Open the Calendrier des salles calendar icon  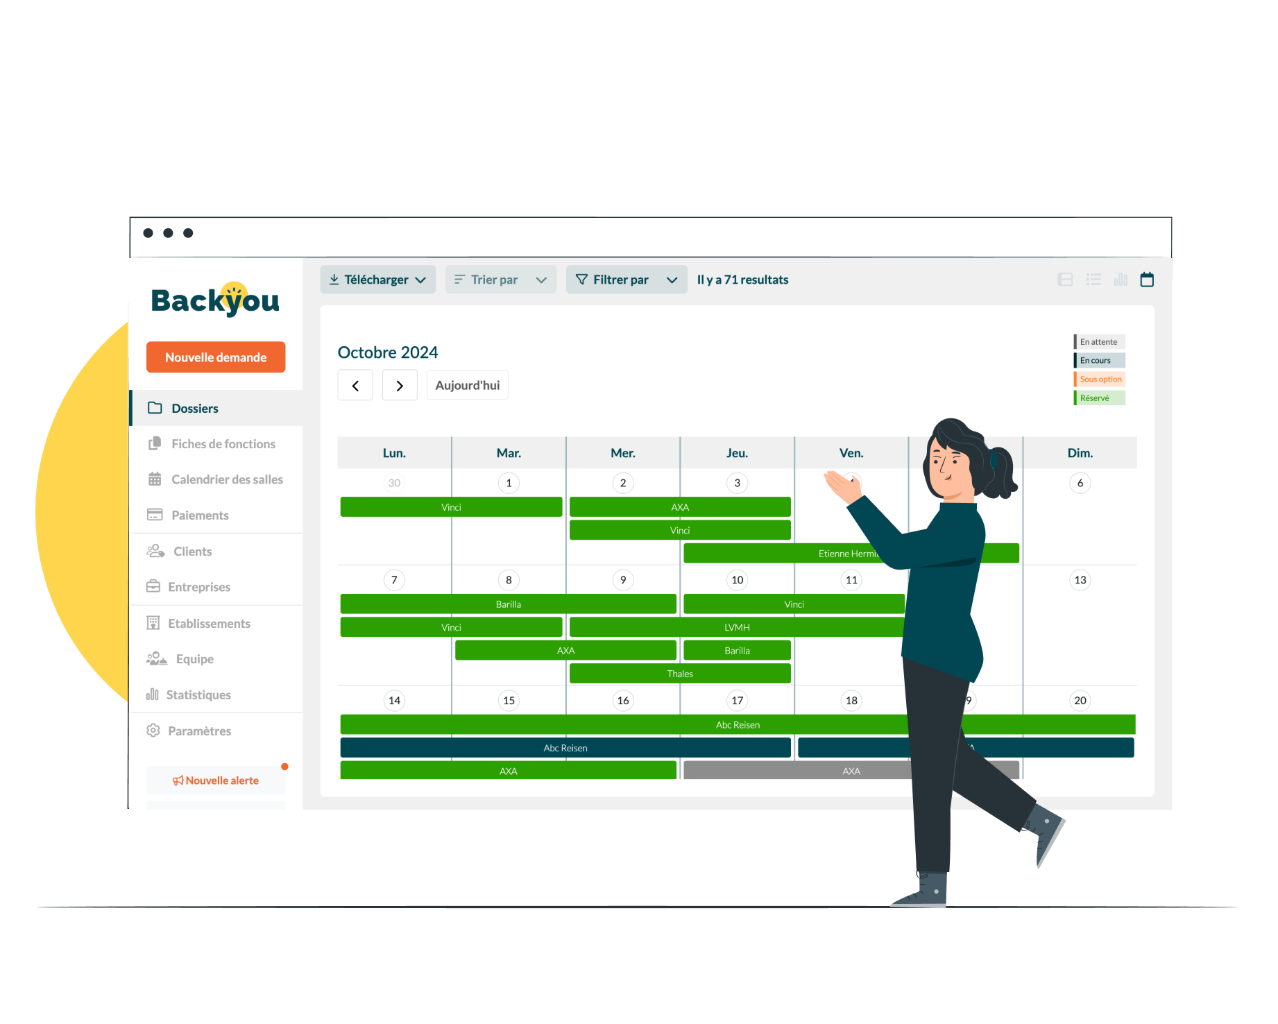[x=155, y=479]
